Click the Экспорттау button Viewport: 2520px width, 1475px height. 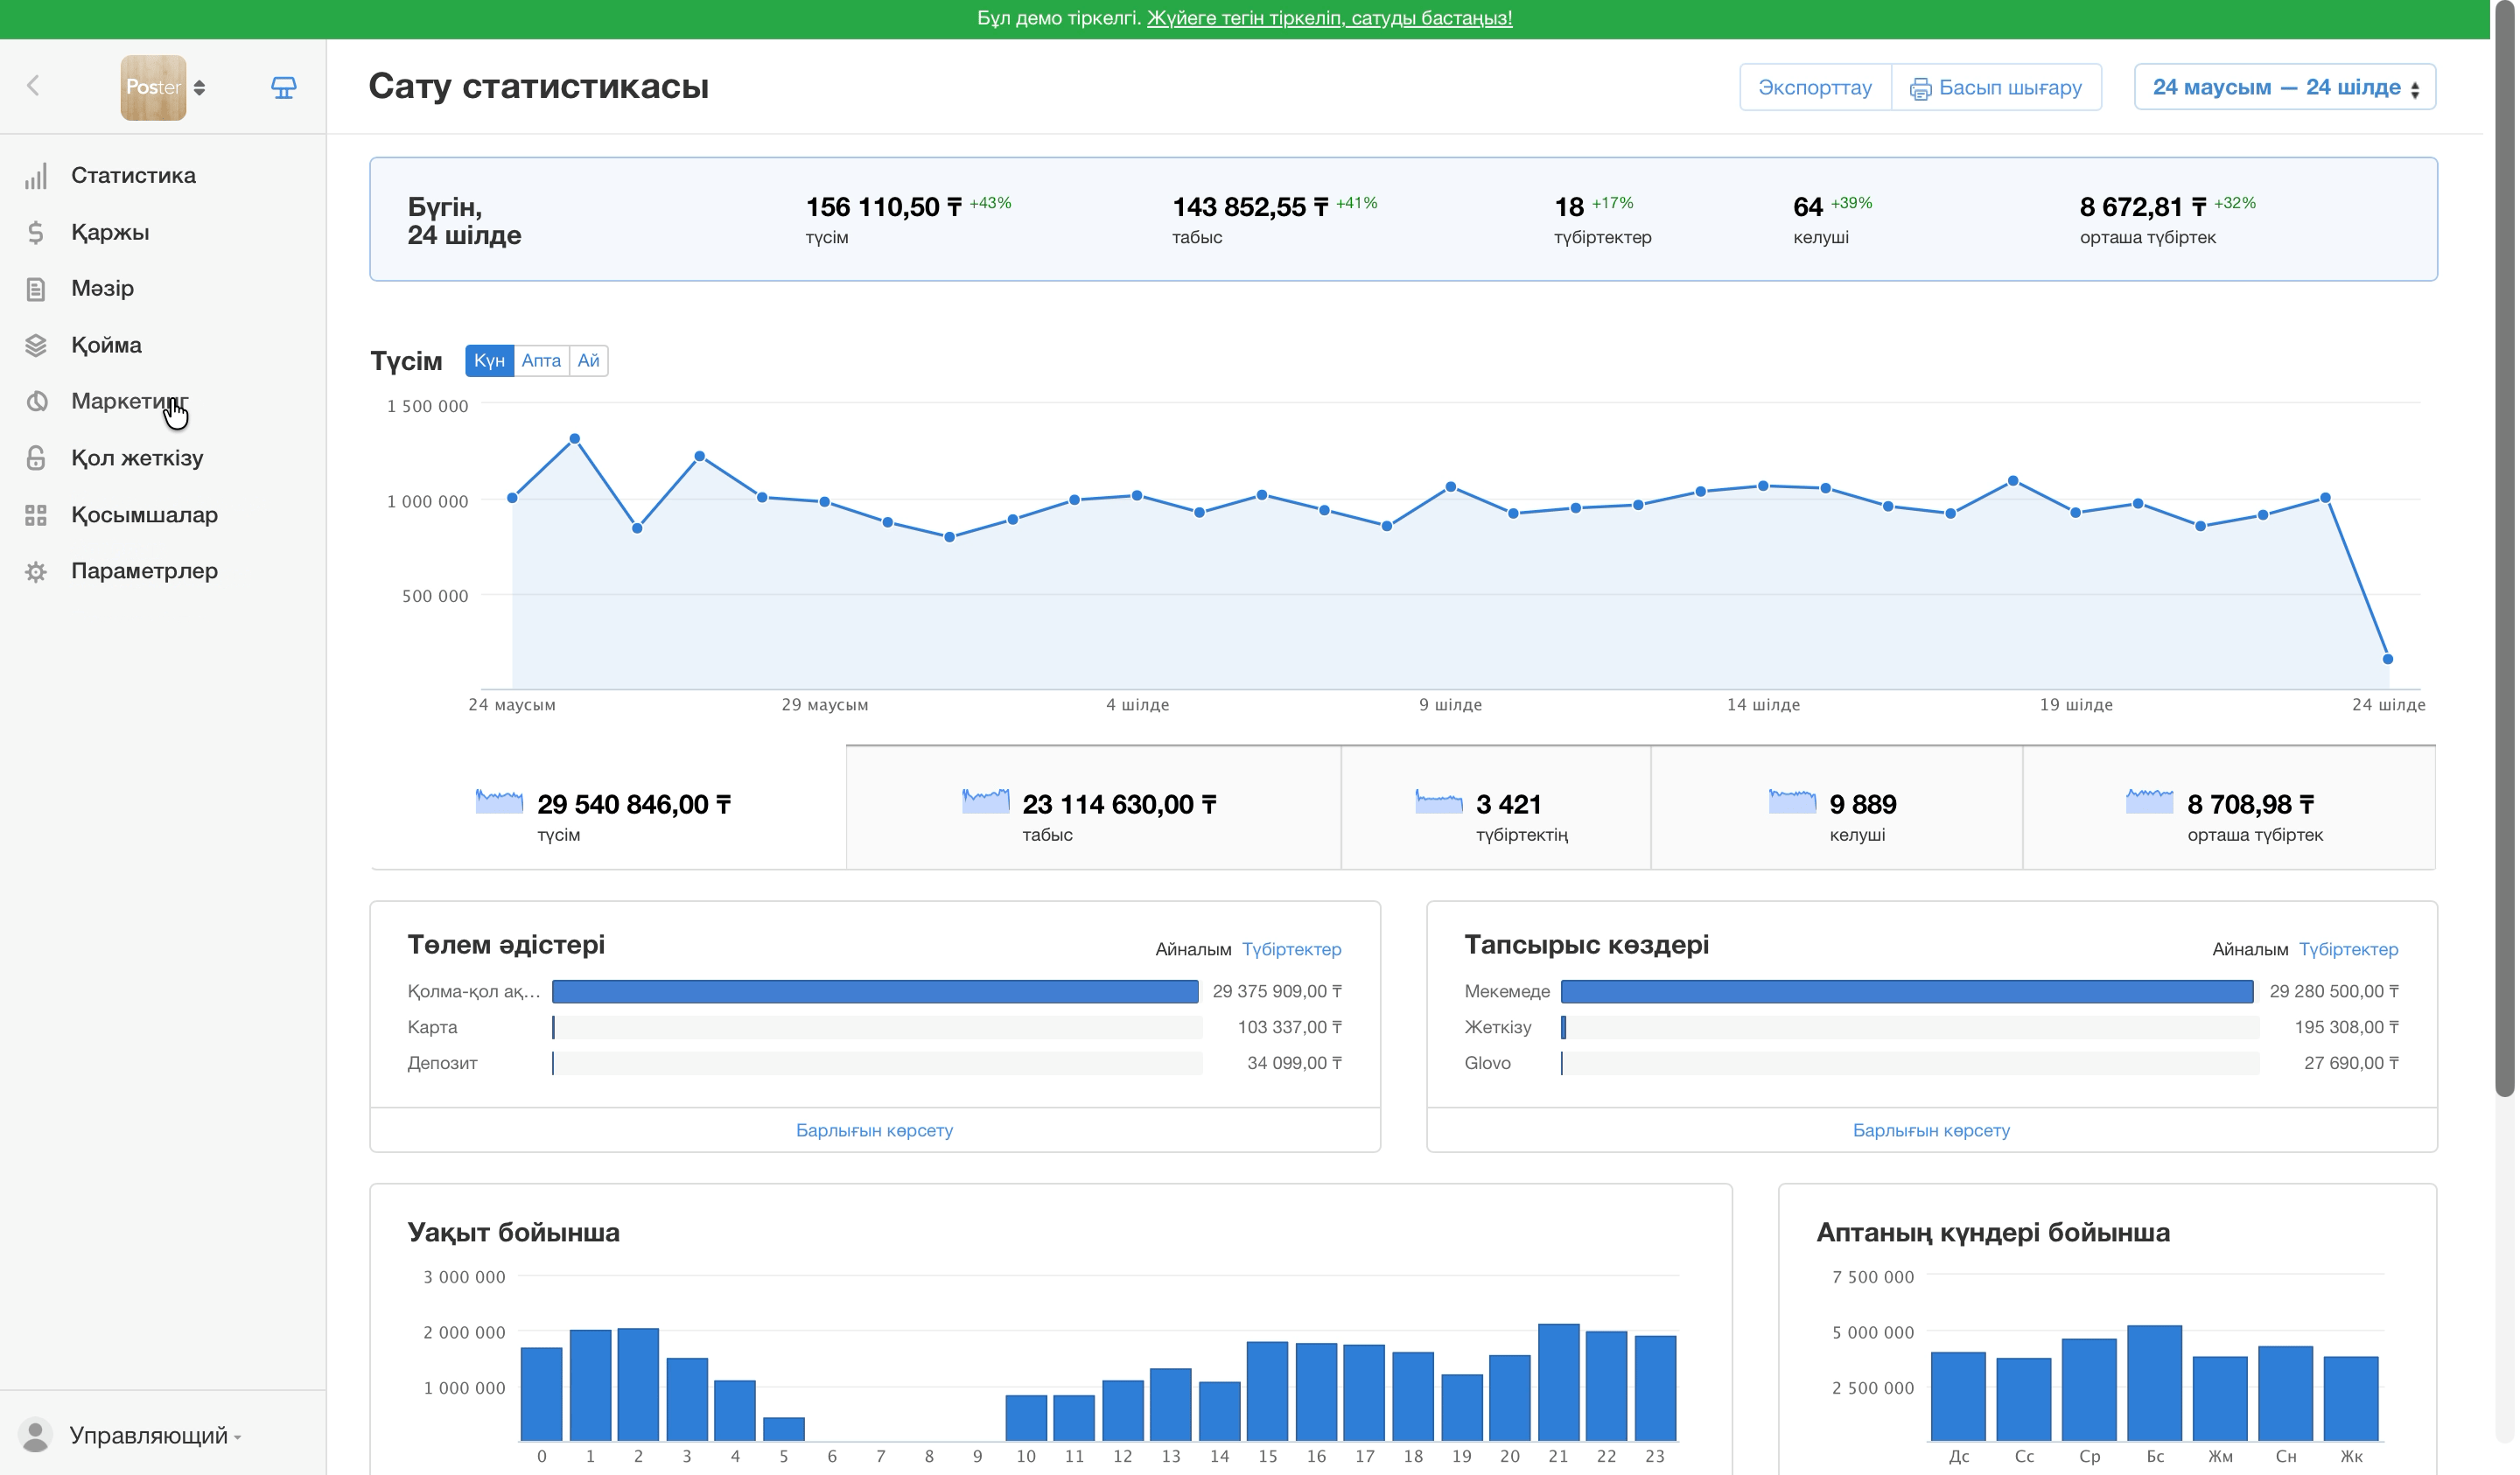(x=1815, y=87)
